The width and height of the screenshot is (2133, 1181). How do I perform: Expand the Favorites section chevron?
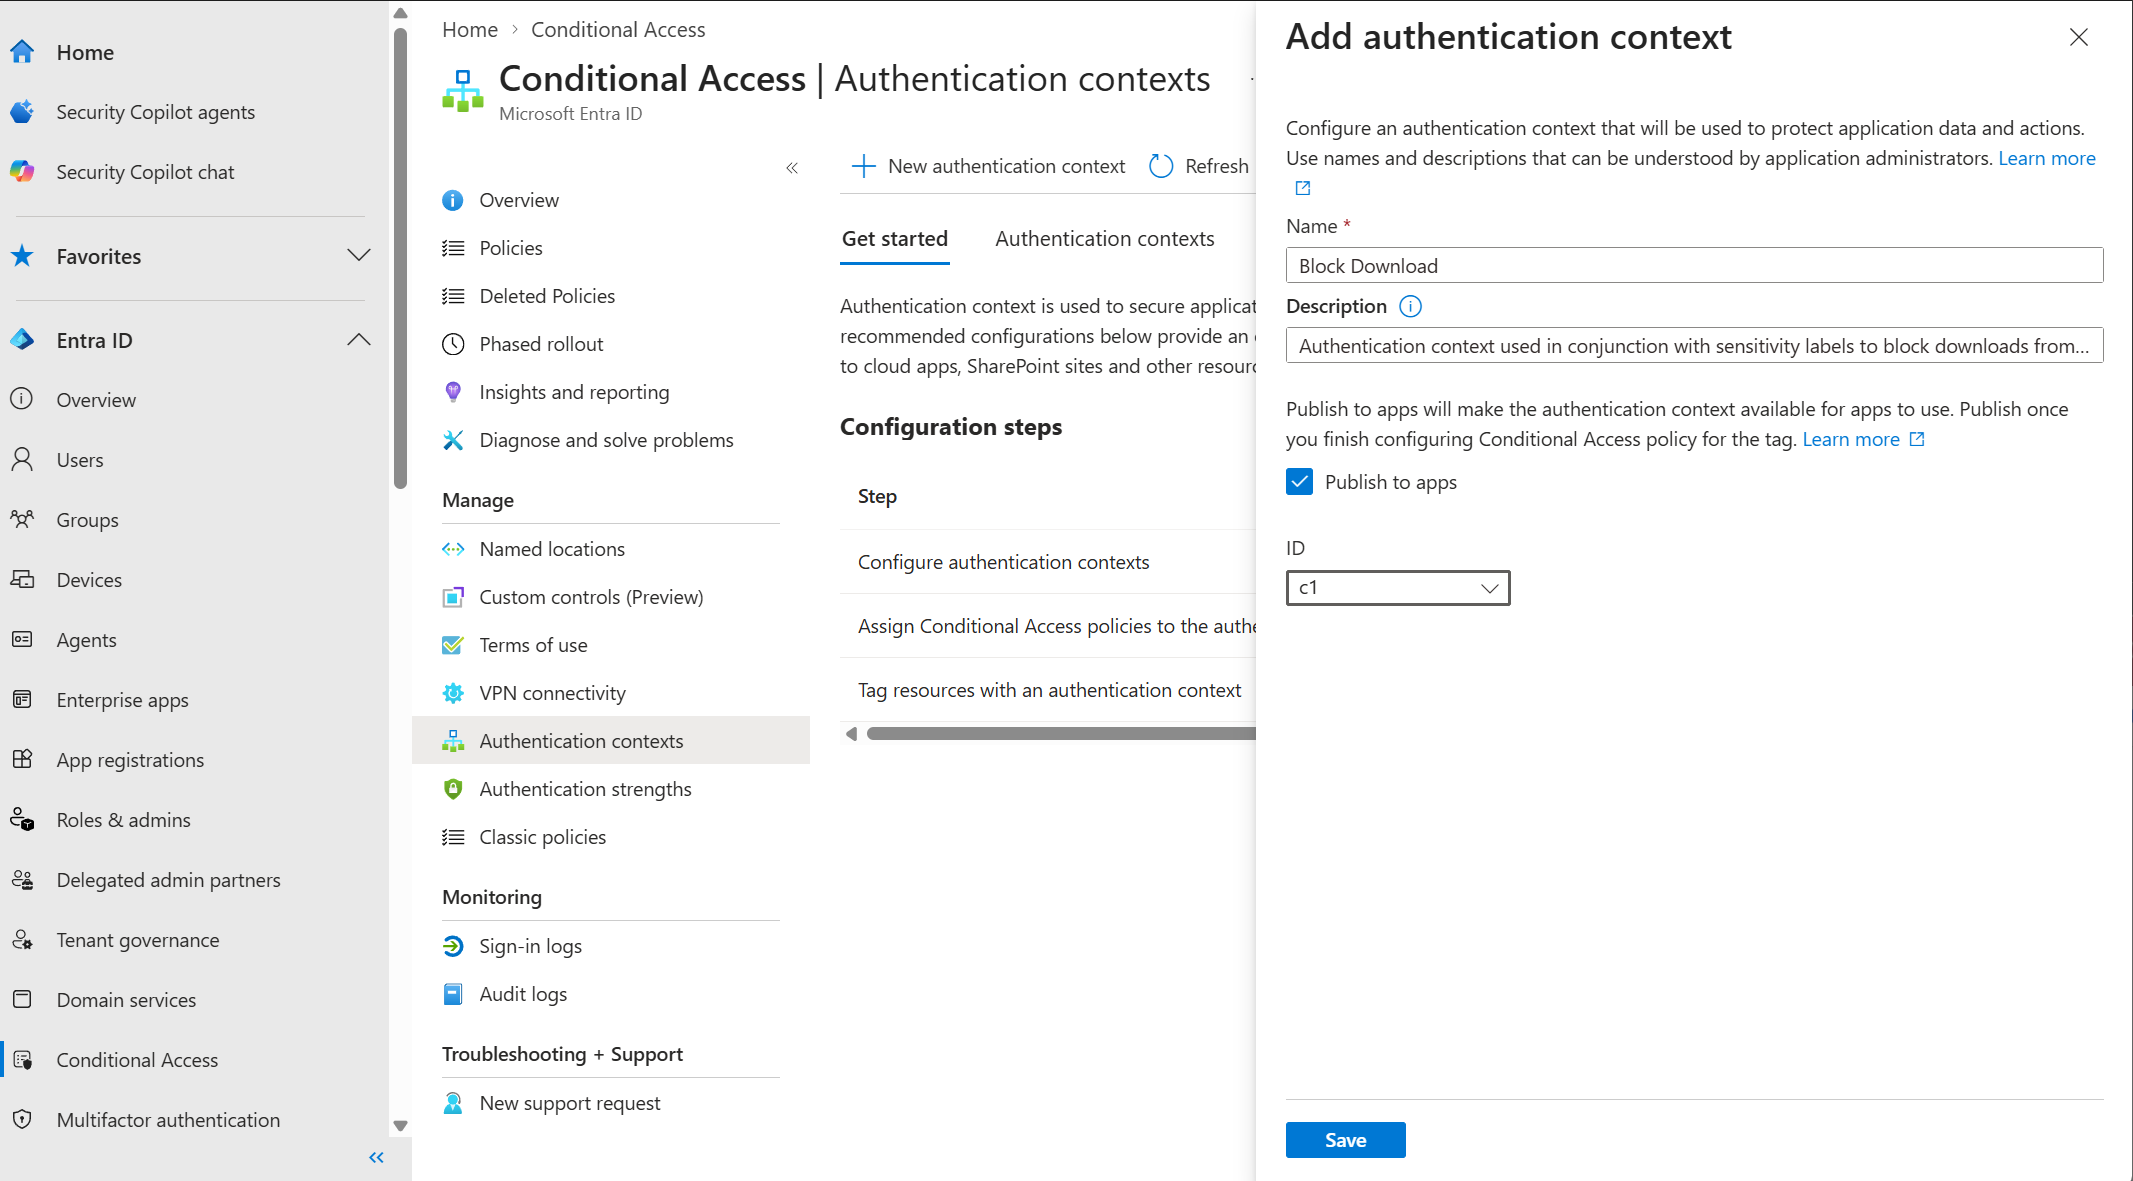359,255
